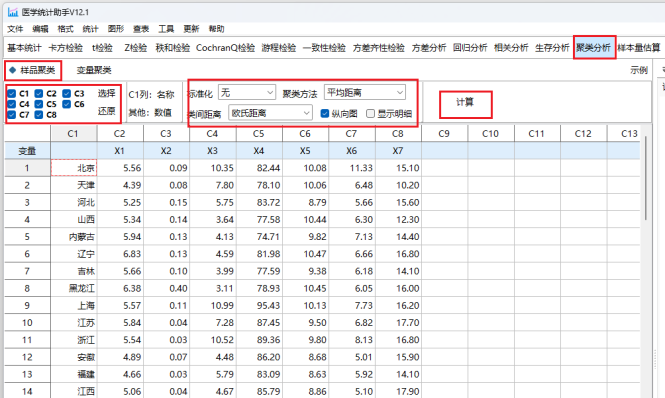Select the cell containing 北京
This screenshot has height=398, width=665.
(74, 168)
